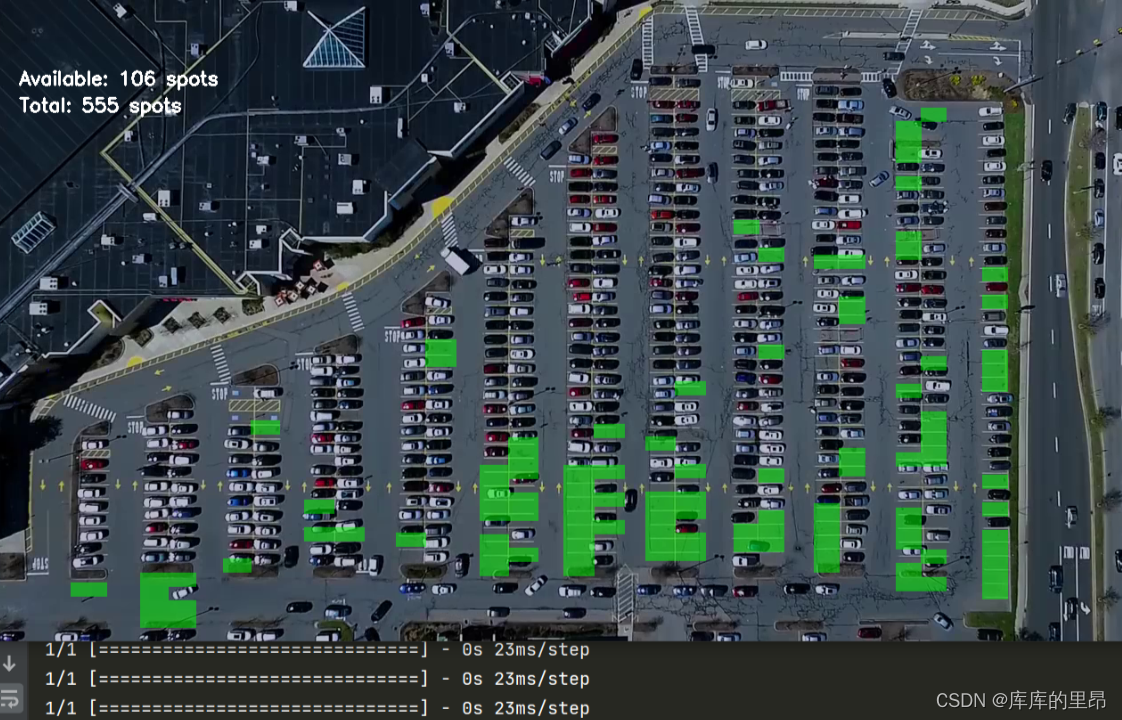This screenshot has width=1122, height=720.
Task: Click the large green block at bottom-left lot
Action: (167, 599)
